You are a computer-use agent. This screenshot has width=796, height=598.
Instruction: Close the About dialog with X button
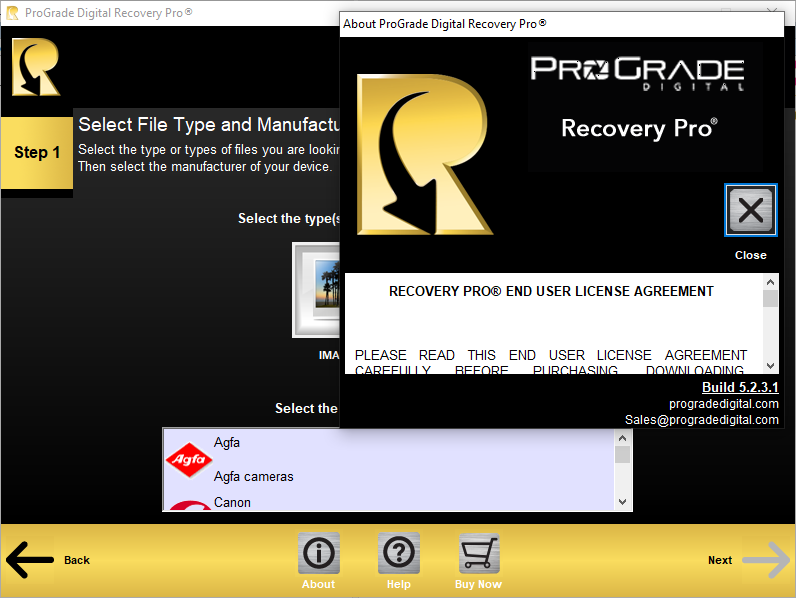(750, 210)
